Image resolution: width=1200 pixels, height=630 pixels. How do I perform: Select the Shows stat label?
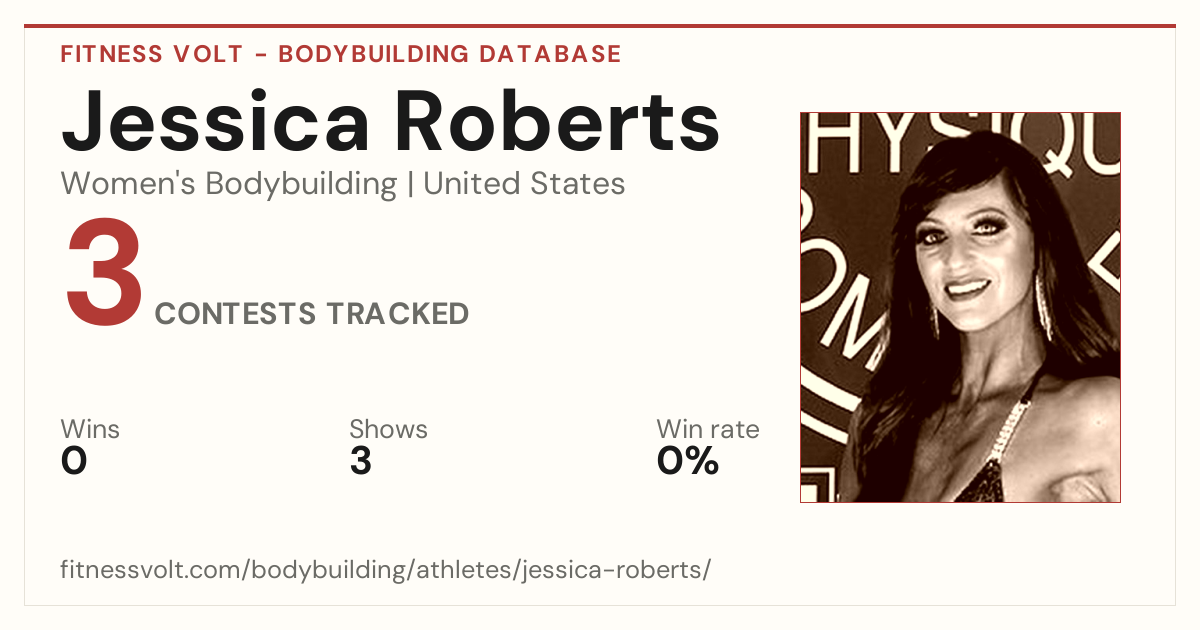(x=388, y=430)
